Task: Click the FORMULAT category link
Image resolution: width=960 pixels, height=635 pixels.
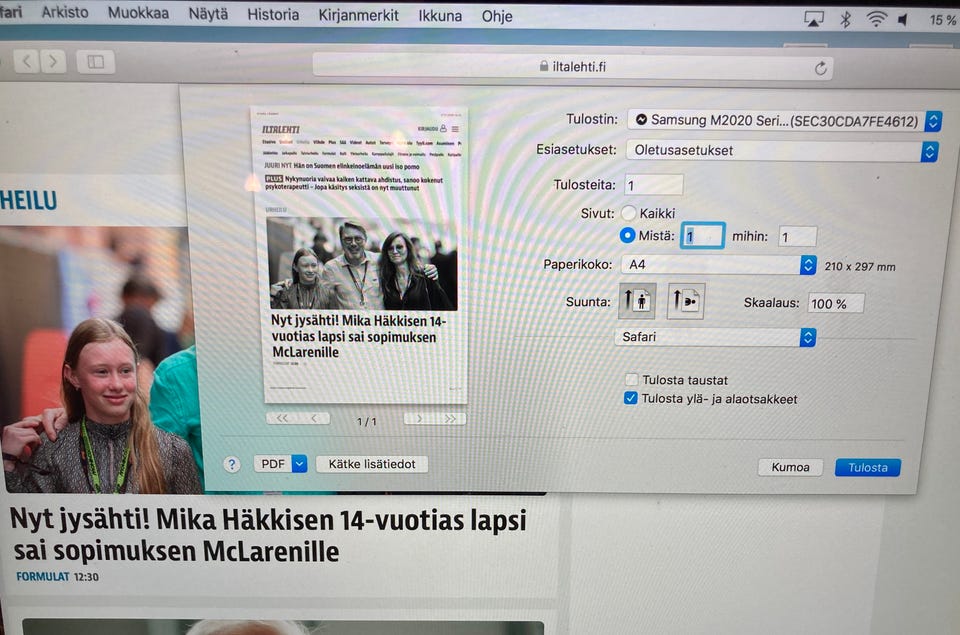Action: [x=42, y=576]
